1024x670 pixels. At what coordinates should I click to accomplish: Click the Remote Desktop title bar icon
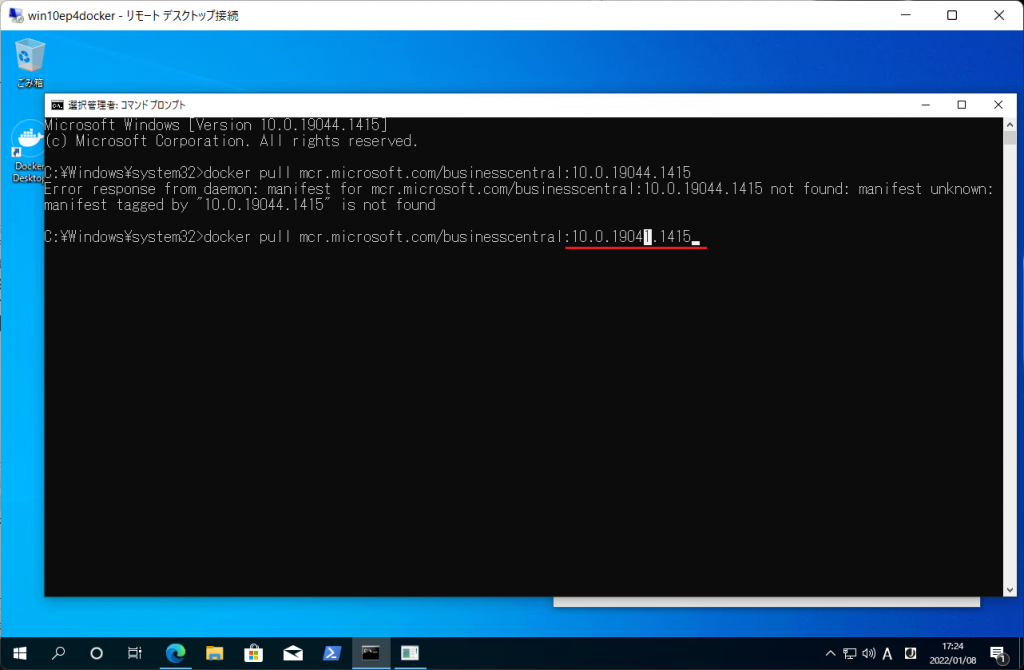tap(16, 15)
